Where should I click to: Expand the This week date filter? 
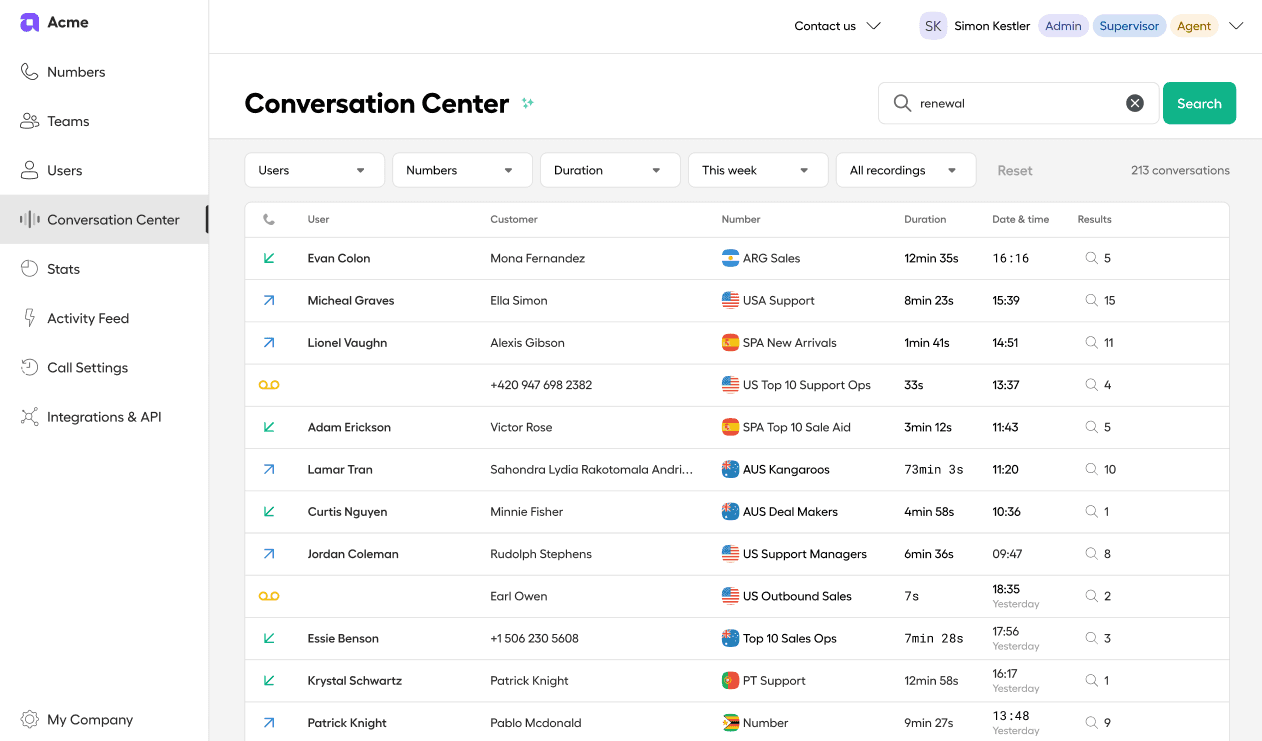point(757,169)
